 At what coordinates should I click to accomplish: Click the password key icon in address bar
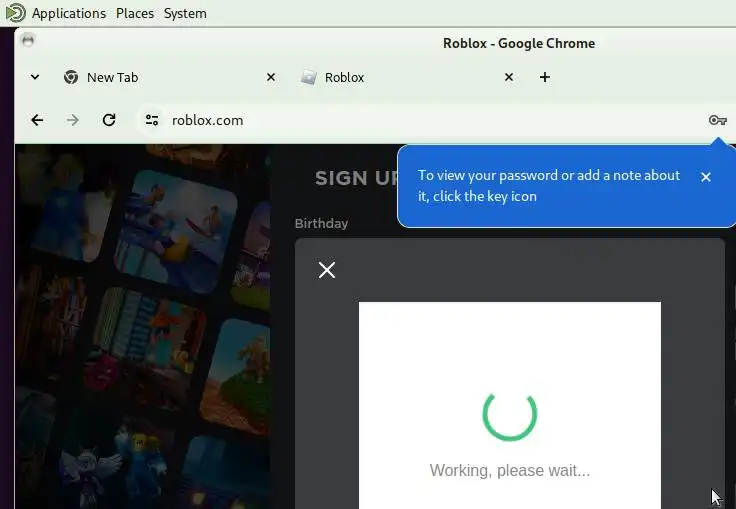pos(717,120)
